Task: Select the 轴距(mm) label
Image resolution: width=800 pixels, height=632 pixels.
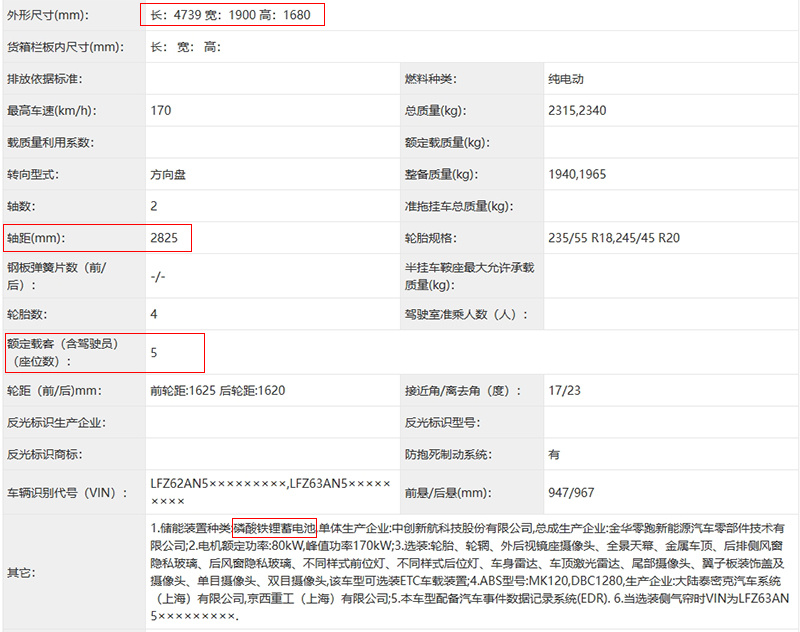Action: click(x=36, y=238)
